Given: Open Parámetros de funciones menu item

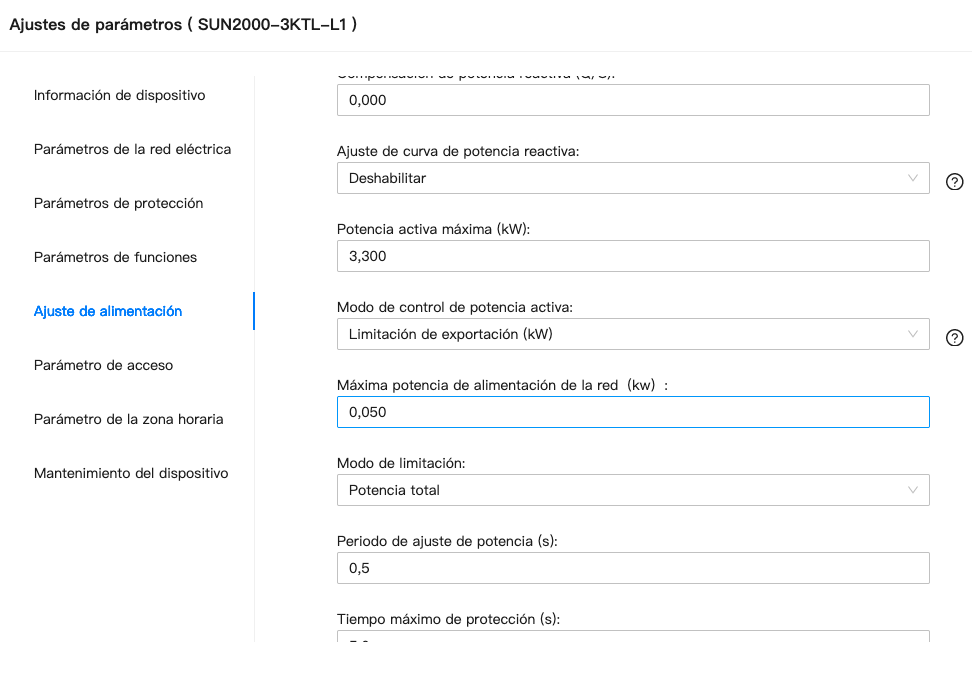Looking at the screenshot, I should click(x=115, y=257).
